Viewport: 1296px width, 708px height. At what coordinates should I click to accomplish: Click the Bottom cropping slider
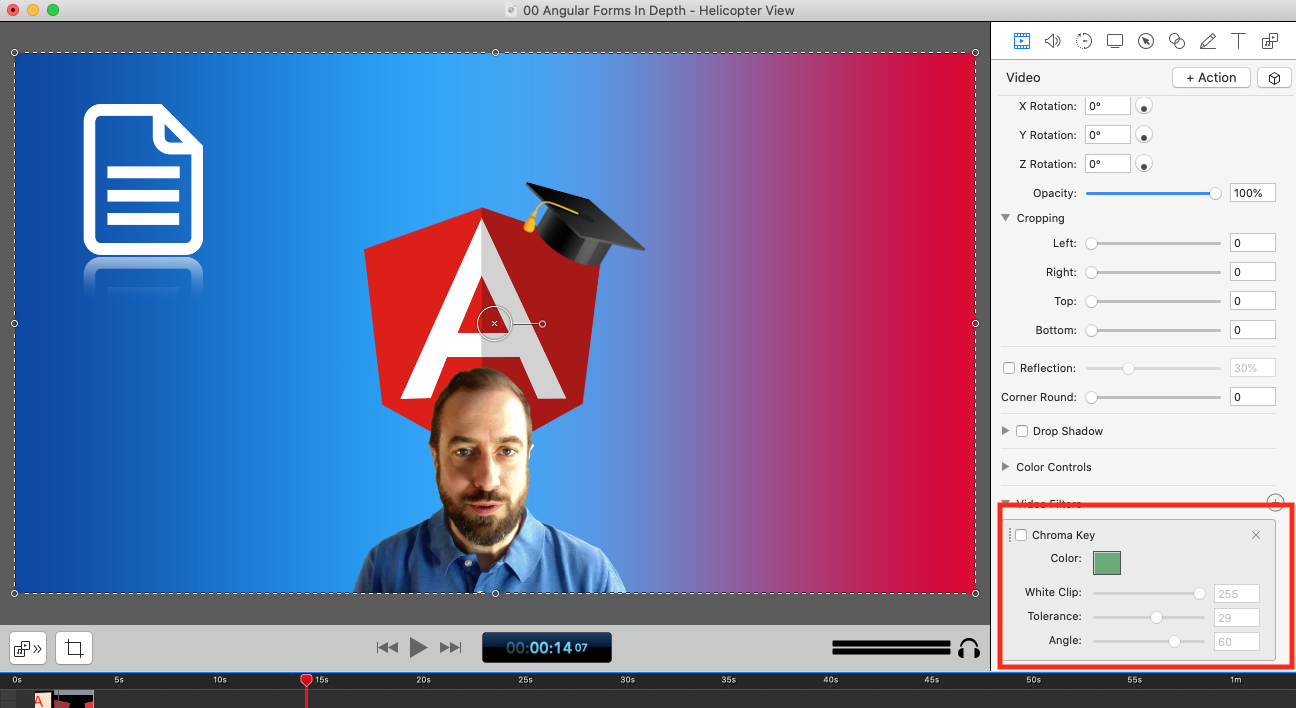1154,330
